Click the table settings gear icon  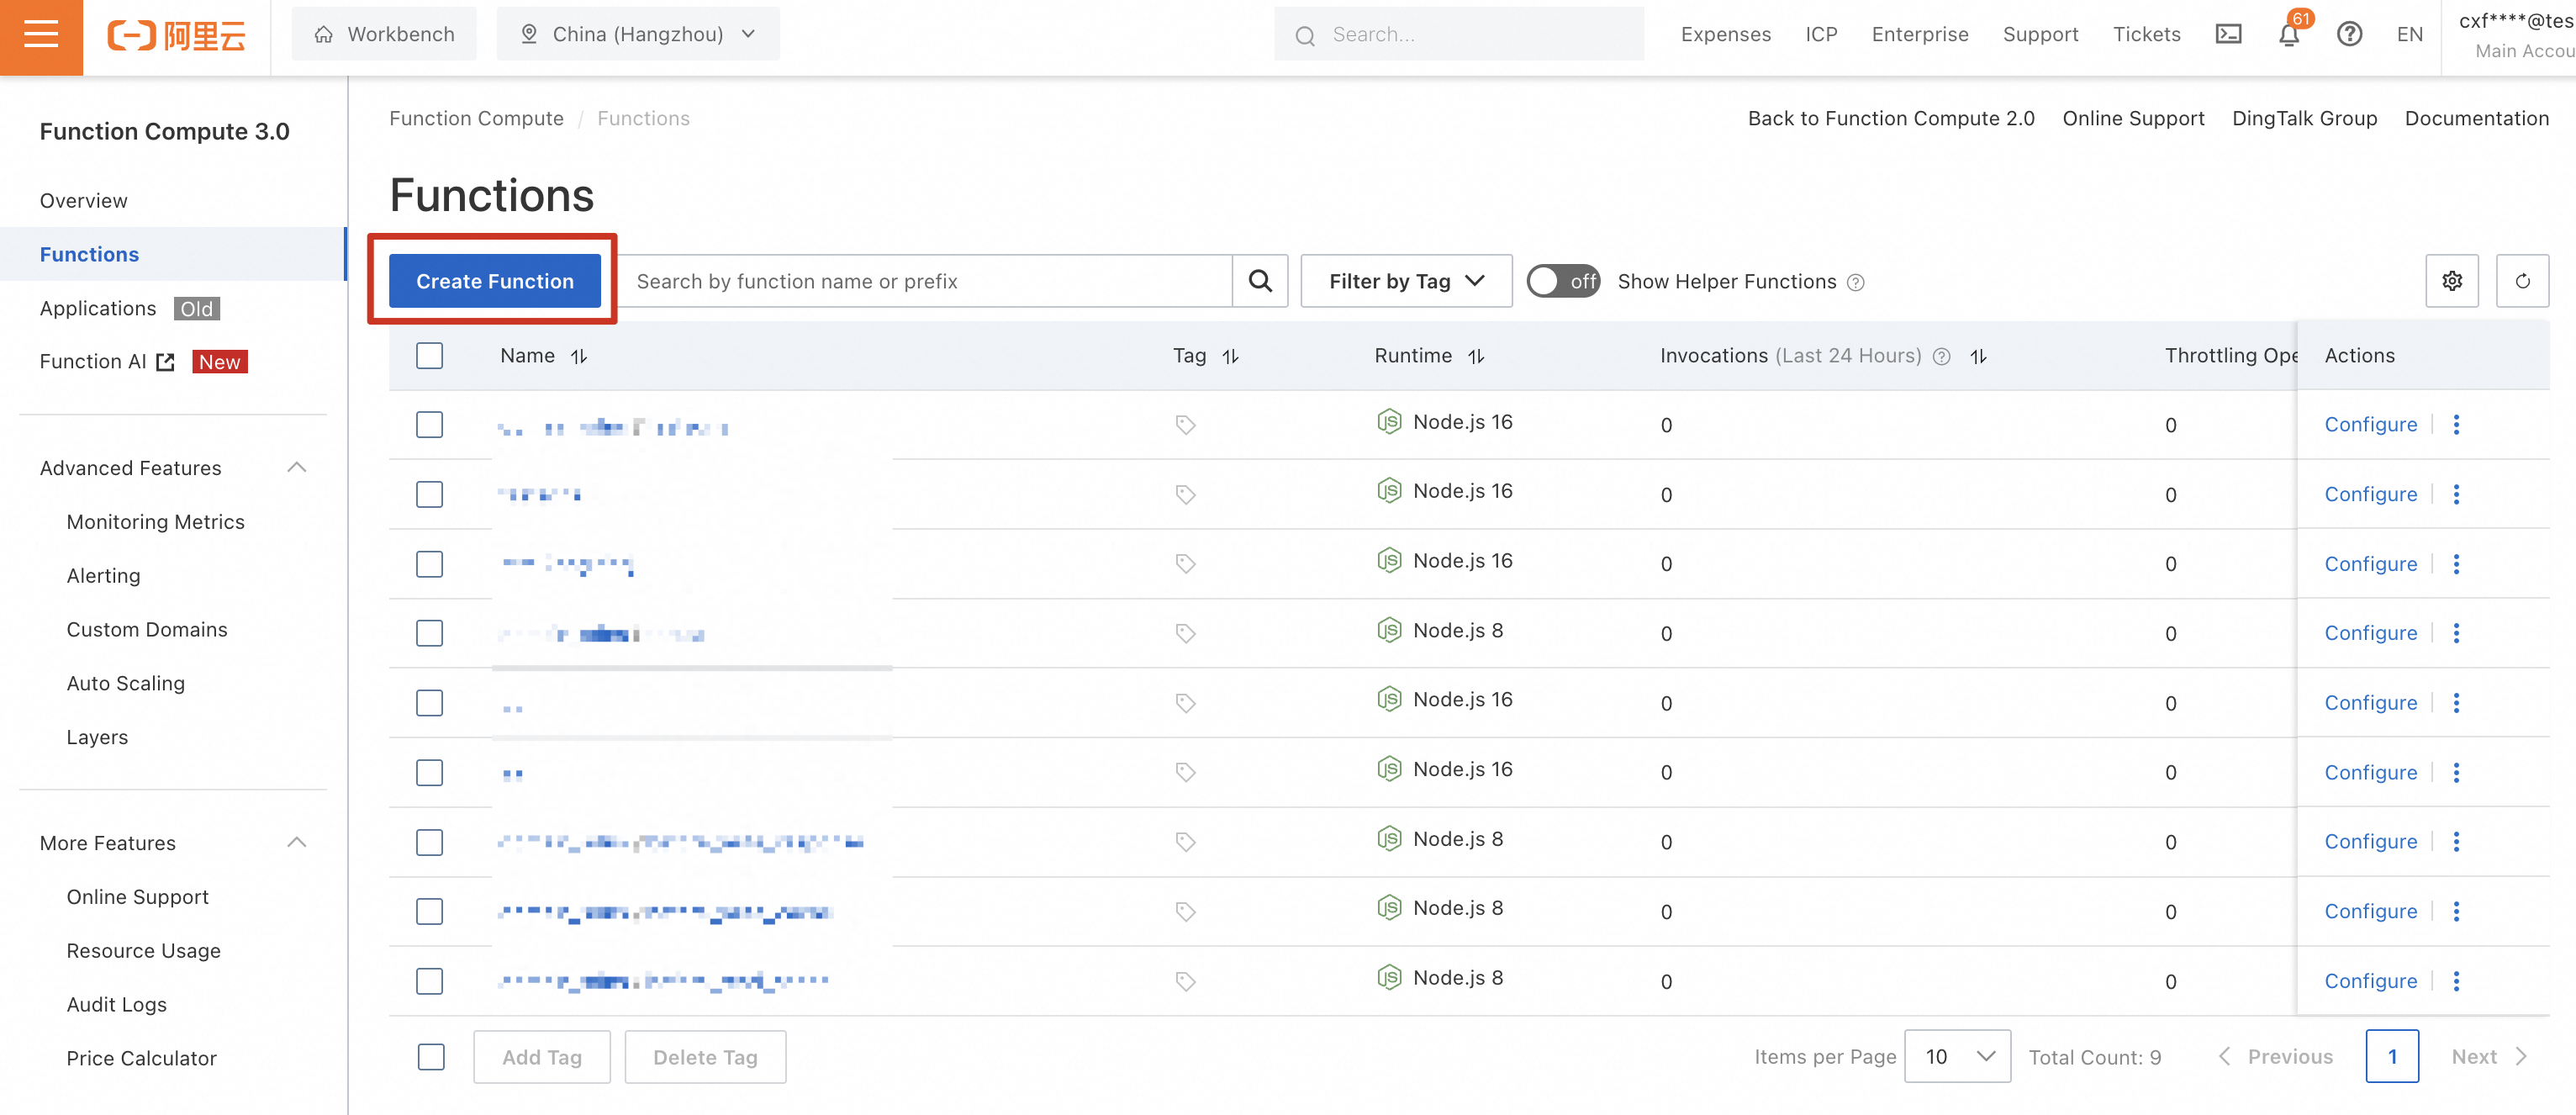(2451, 281)
